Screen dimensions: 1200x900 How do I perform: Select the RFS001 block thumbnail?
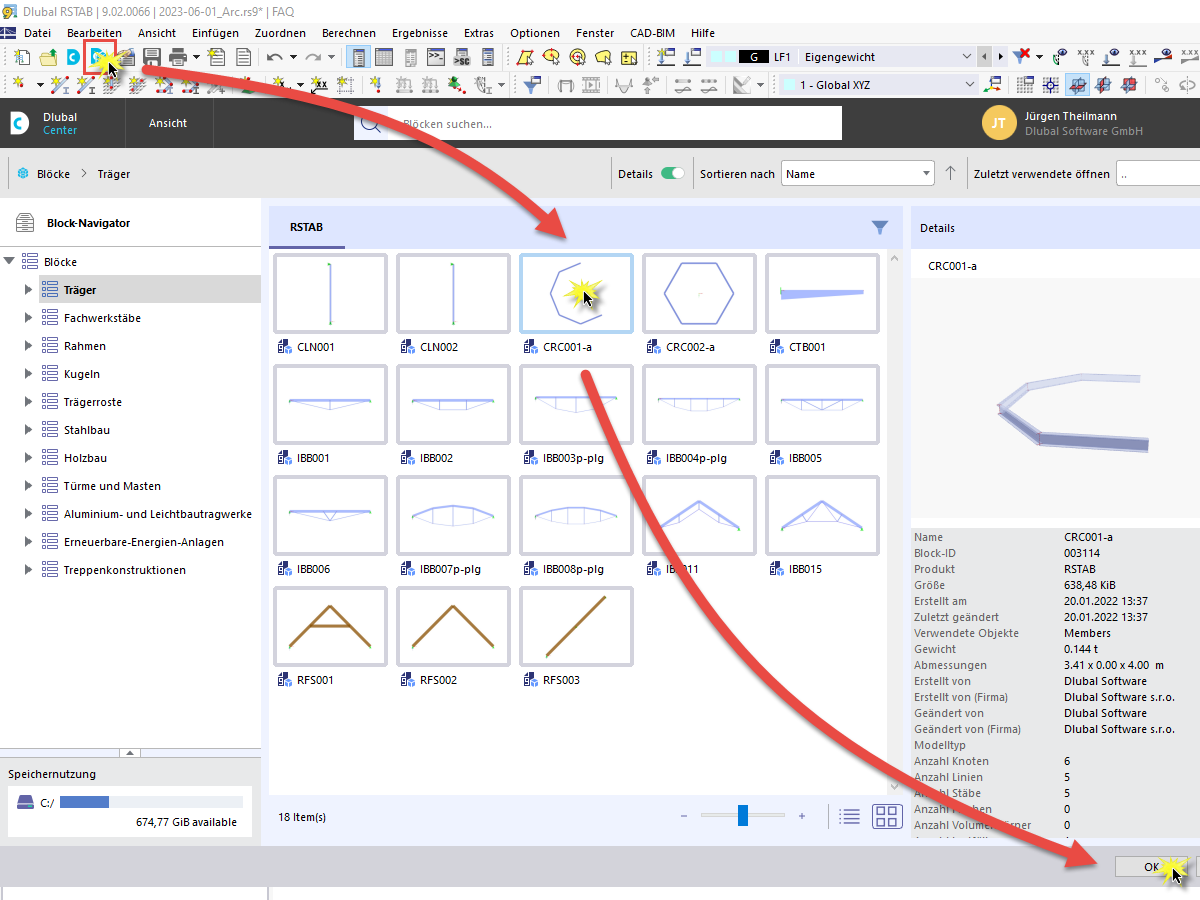click(330, 626)
